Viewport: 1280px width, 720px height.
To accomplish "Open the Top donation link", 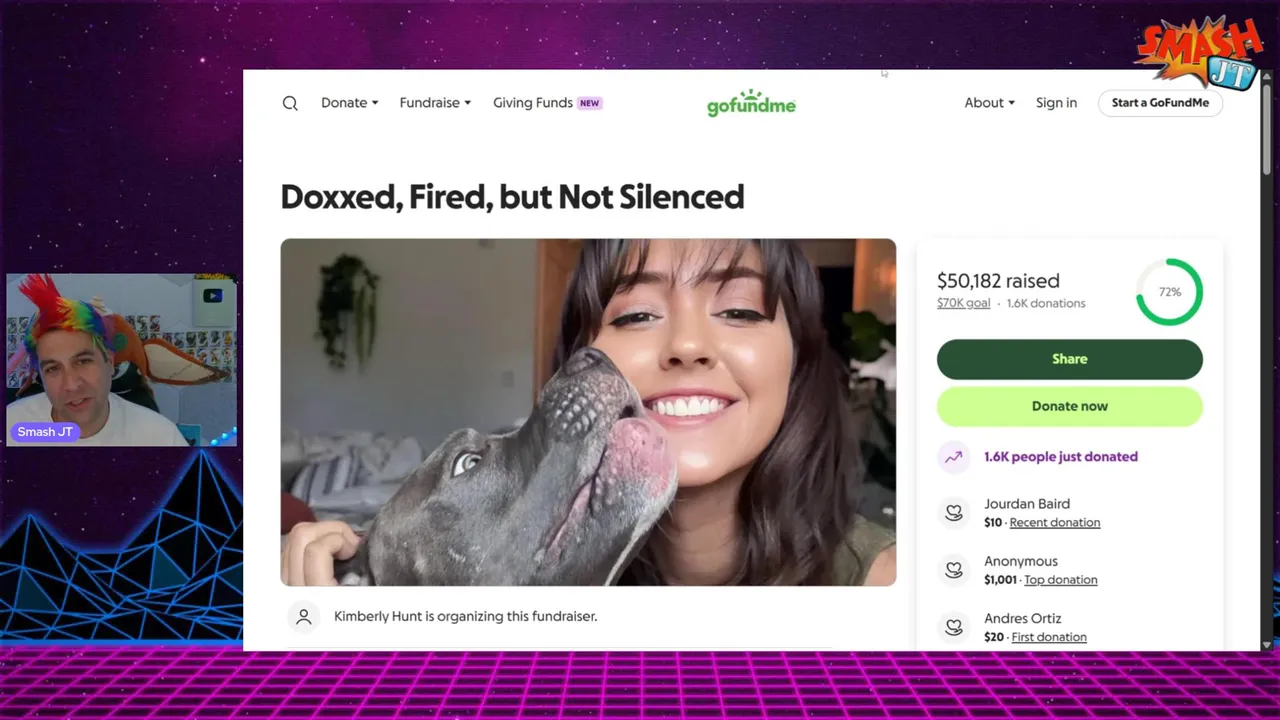I will [x=1060, y=580].
